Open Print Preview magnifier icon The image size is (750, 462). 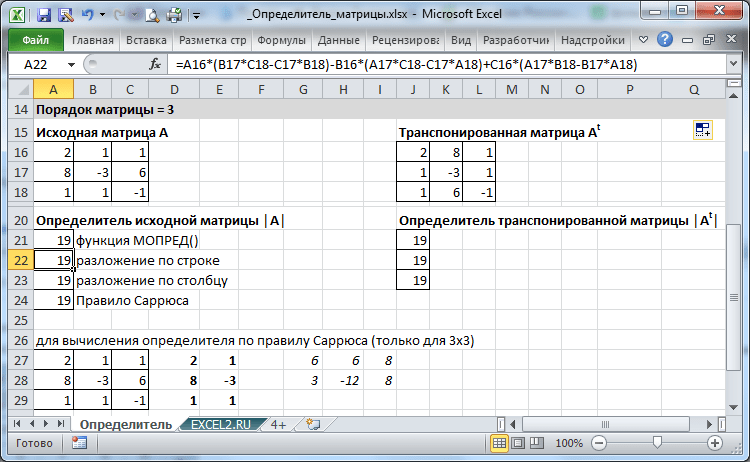tap(152, 15)
